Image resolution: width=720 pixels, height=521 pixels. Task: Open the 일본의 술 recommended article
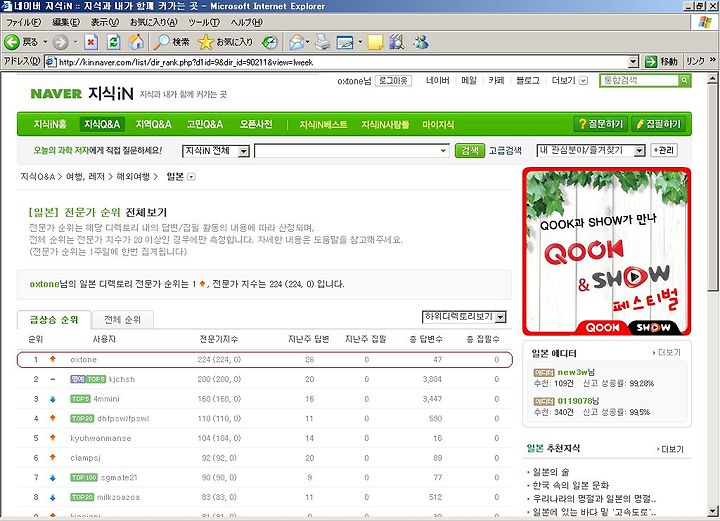coord(551,472)
